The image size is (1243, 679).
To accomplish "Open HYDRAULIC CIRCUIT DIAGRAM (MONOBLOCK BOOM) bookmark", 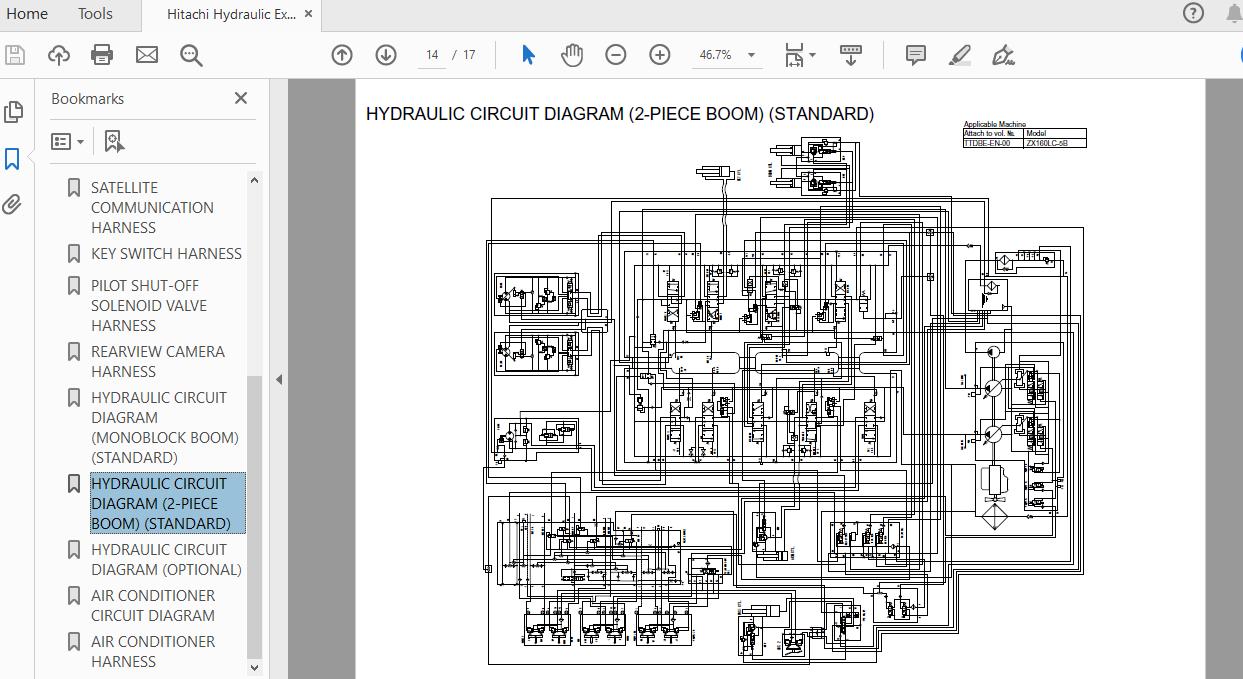I will pyautogui.click(x=165, y=427).
